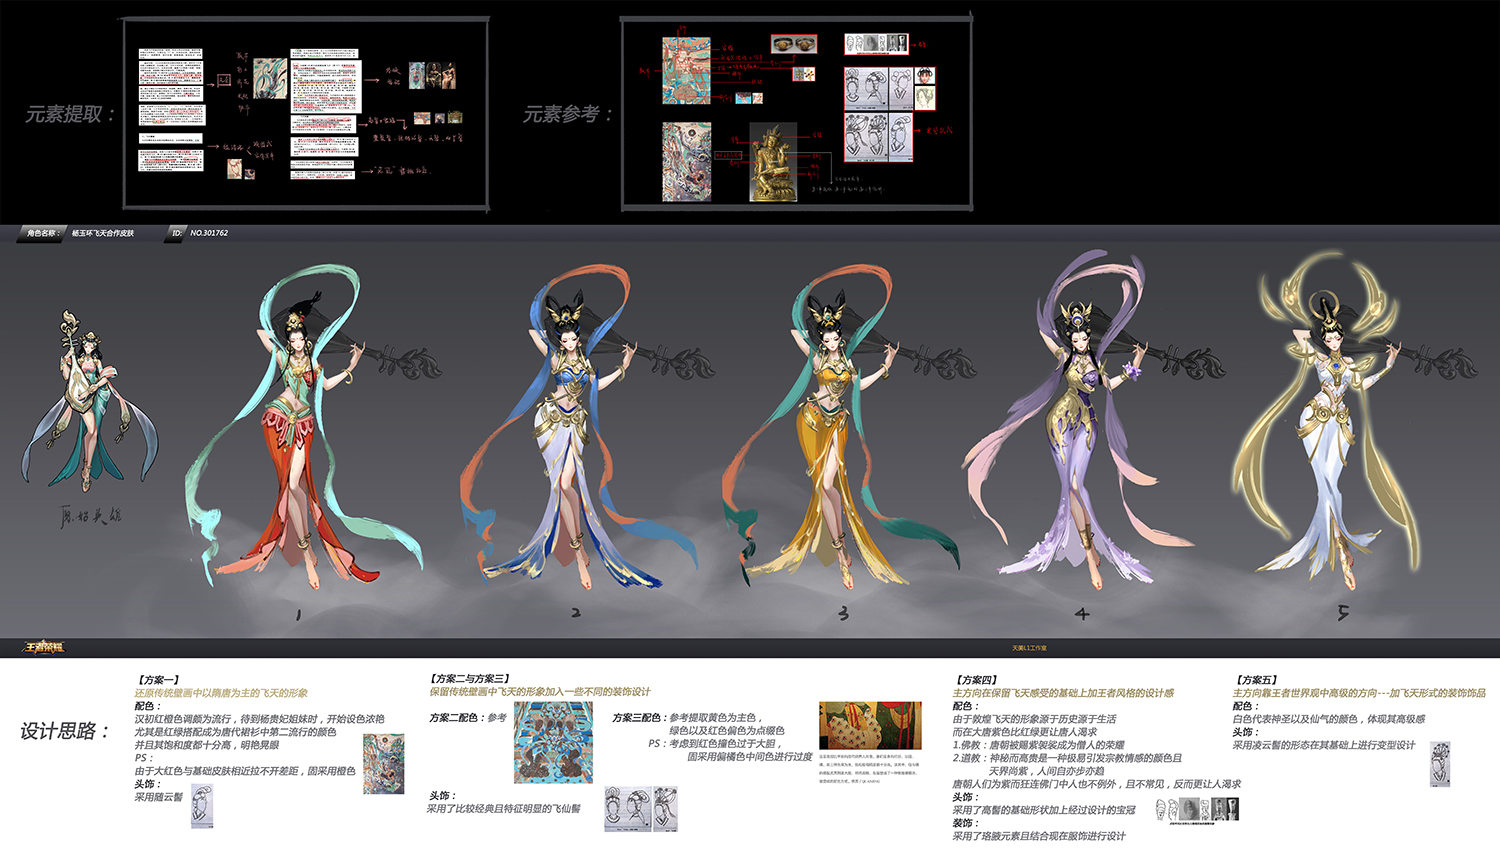Click the ID value NO.301762

209,233
